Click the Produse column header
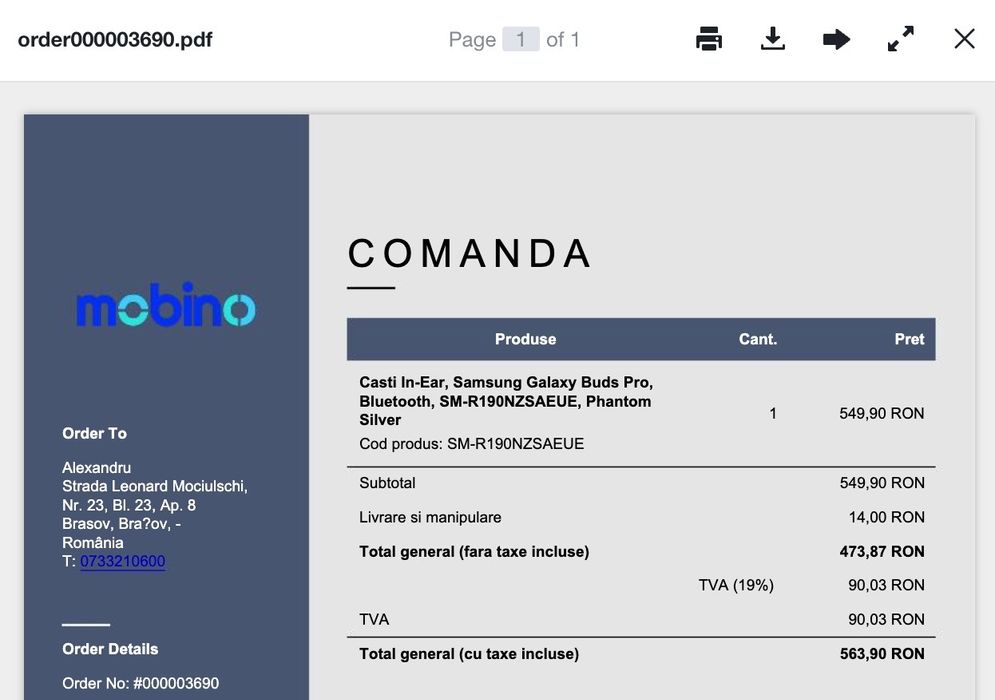Viewport: 995px width, 700px height. (525, 339)
